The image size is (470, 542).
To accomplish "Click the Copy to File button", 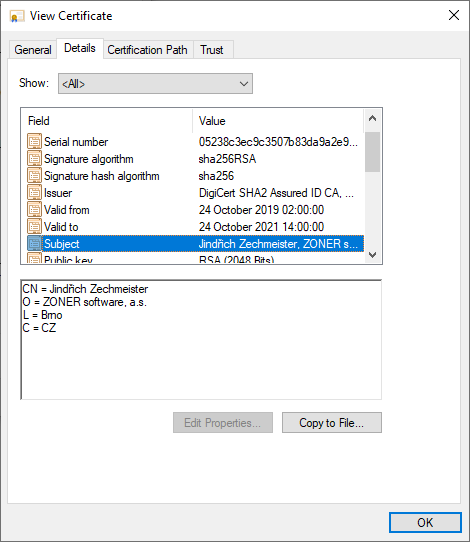I will pos(332,422).
